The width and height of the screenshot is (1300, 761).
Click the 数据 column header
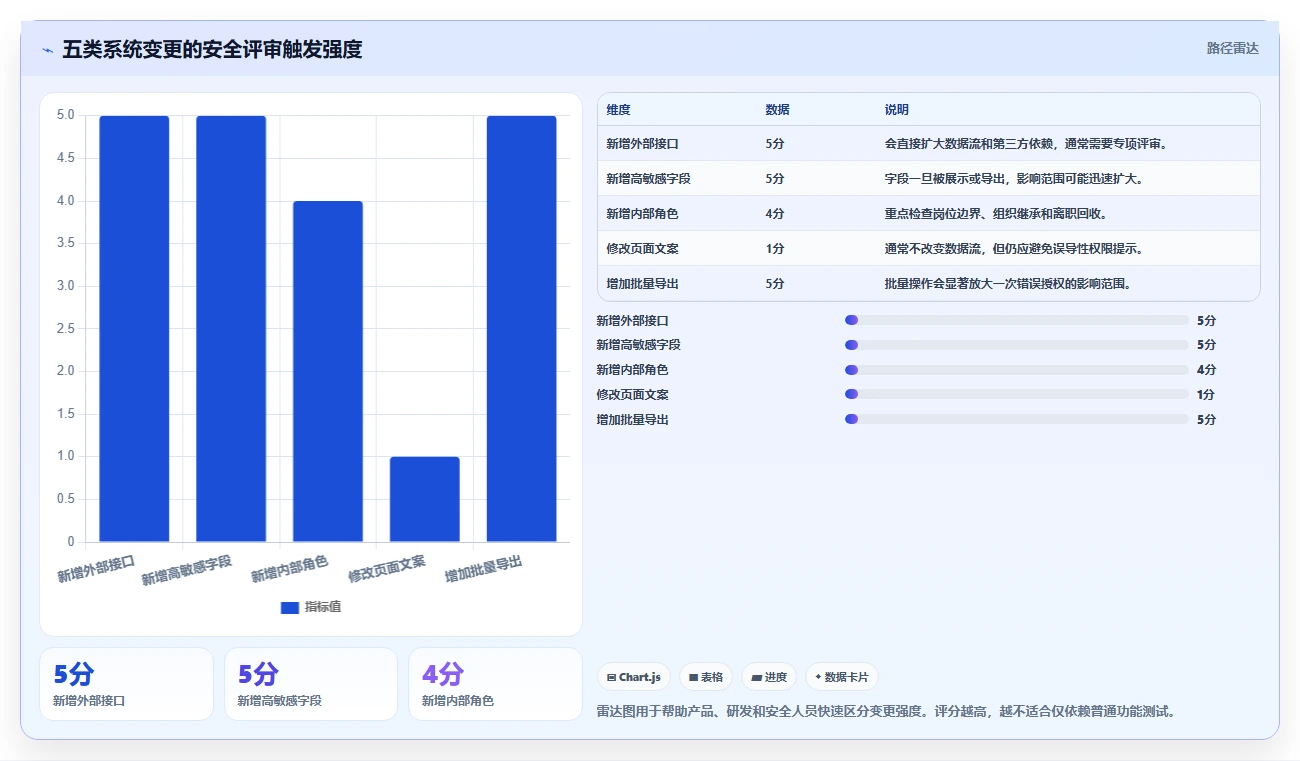pyautogui.click(x=777, y=110)
